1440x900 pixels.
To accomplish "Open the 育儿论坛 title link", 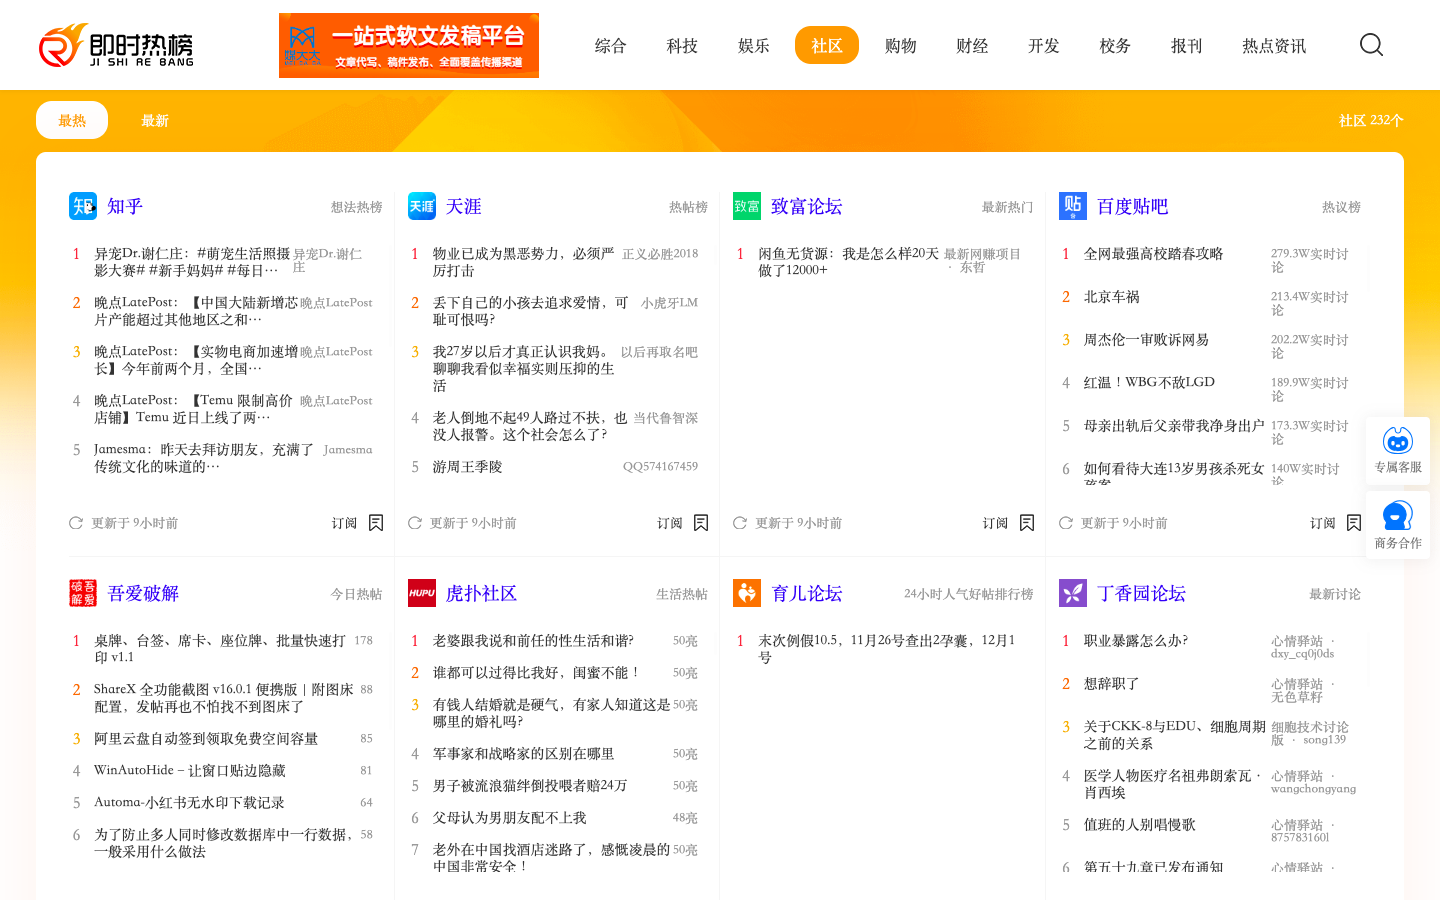I will (x=807, y=593).
